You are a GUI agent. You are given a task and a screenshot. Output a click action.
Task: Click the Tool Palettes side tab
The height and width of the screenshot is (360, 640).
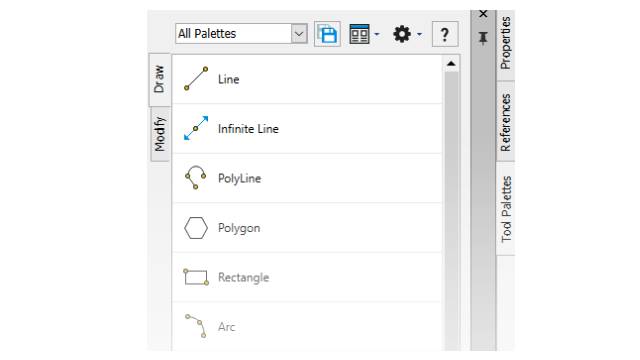coord(506,209)
